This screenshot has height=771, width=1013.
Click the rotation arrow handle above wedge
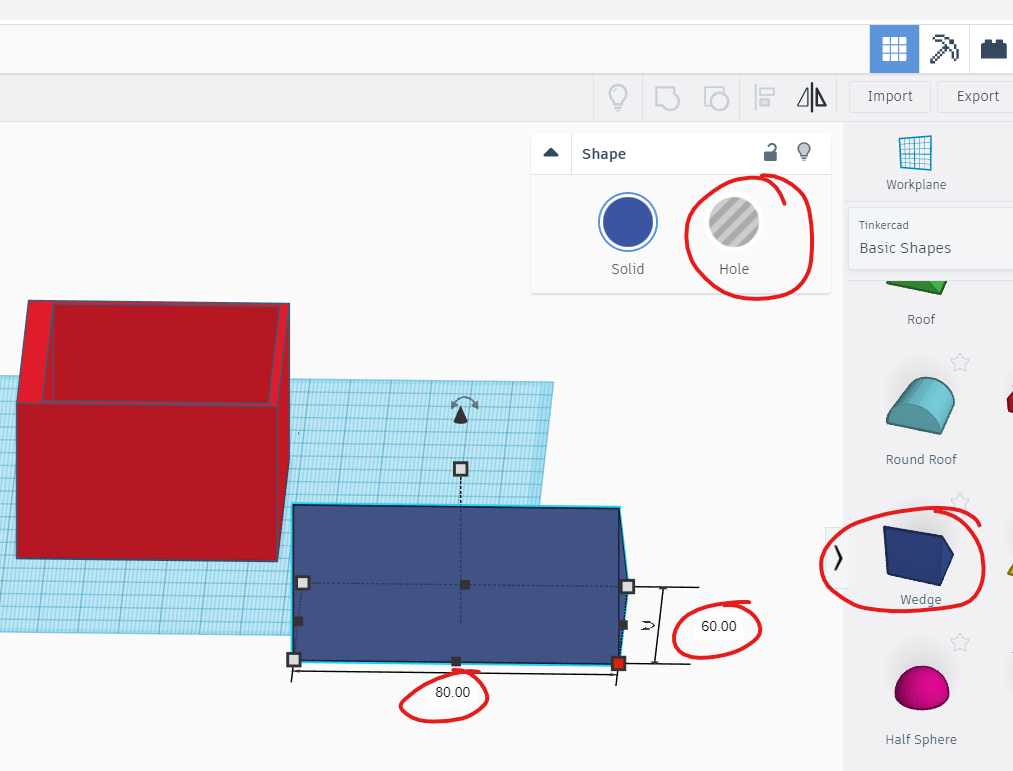[x=465, y=403]
